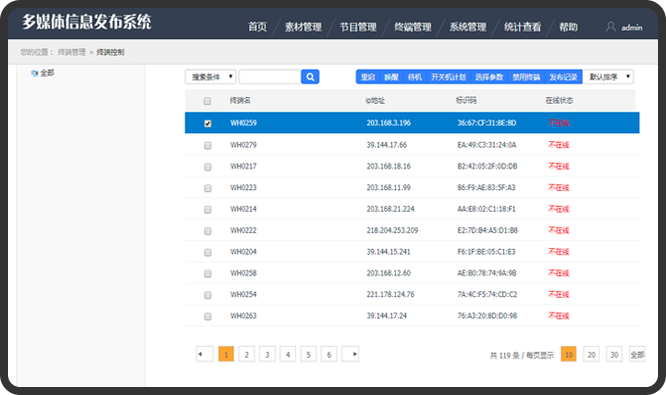Click the 禁用终端 button
Screen dimensions: 666x395
point(526,77)
